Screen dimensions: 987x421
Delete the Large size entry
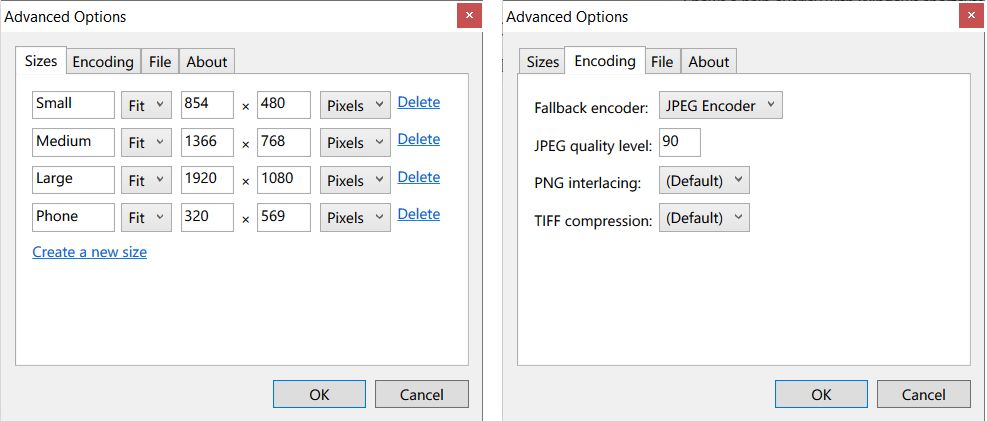click(418, 177)
